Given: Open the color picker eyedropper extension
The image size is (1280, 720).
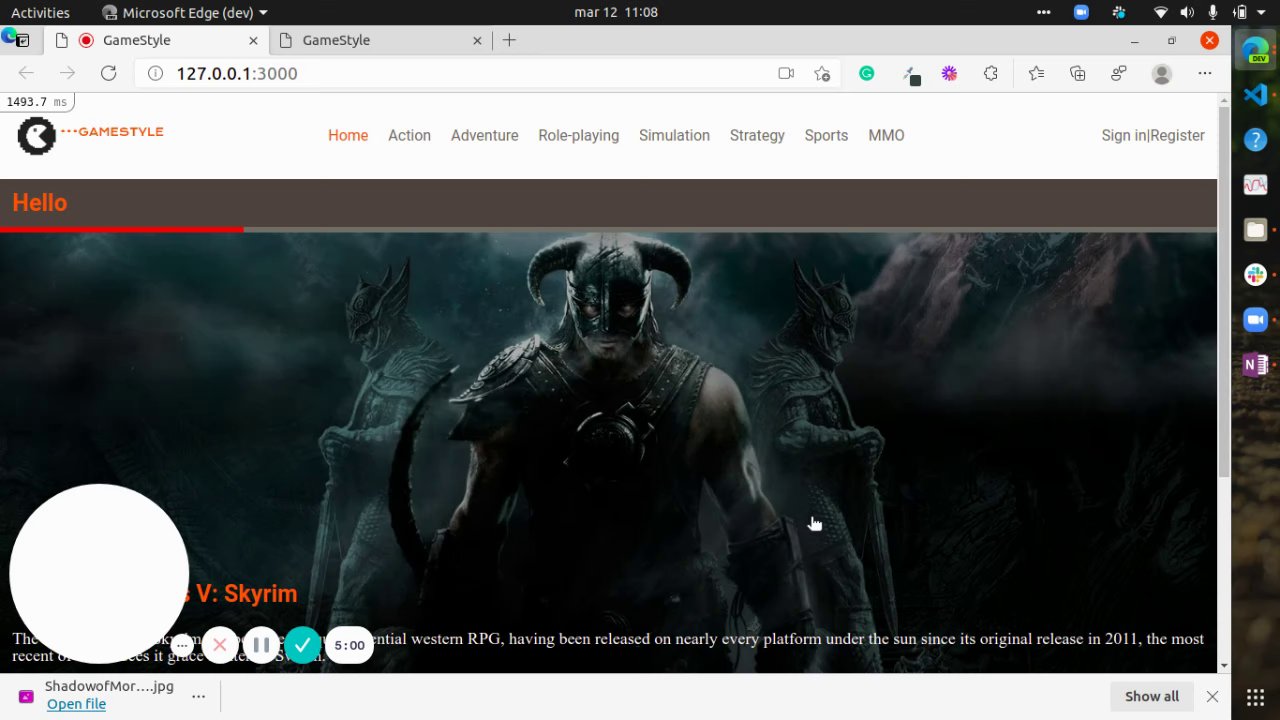Looking at the screenshot, I should pyautogui.click(x=911, y=74).
